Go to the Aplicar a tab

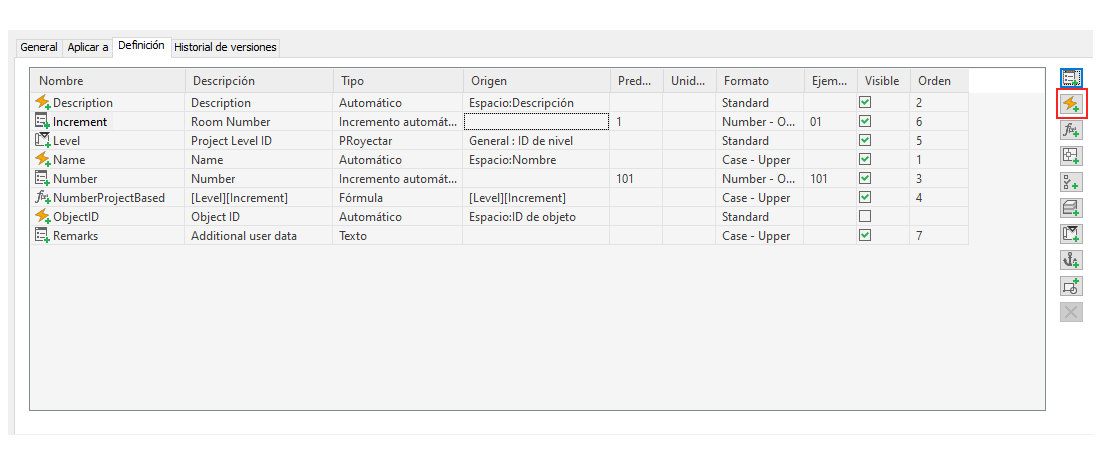tap(88, 47)
